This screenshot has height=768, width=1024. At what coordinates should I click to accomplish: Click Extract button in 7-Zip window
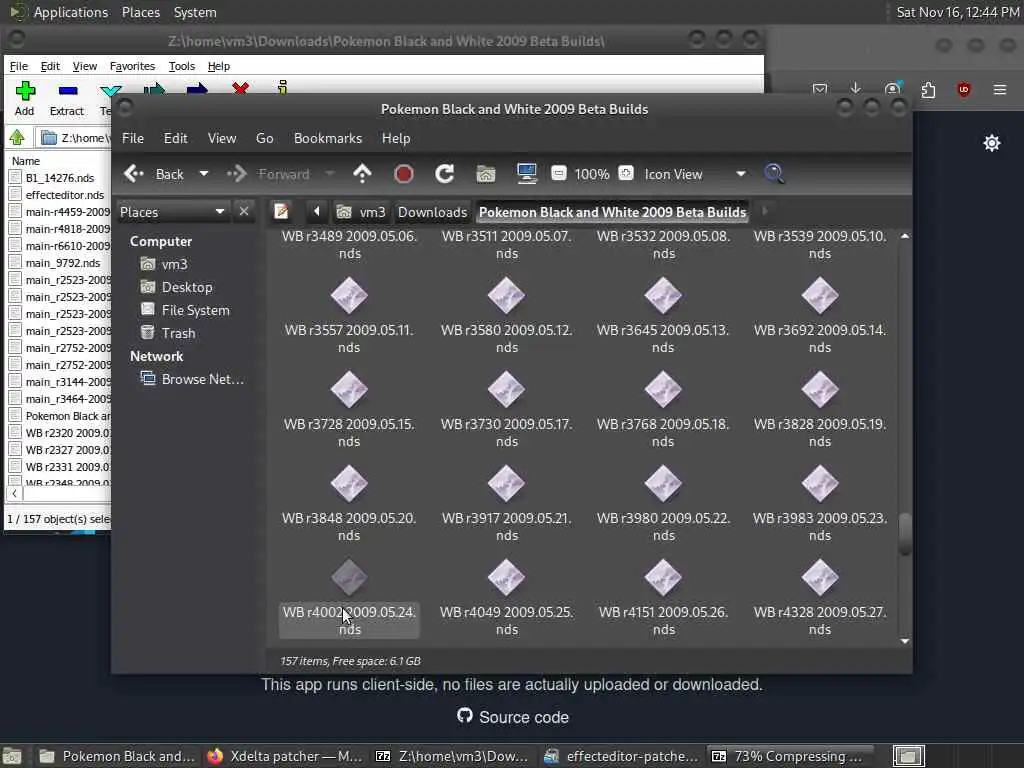(x=67, y=99)
